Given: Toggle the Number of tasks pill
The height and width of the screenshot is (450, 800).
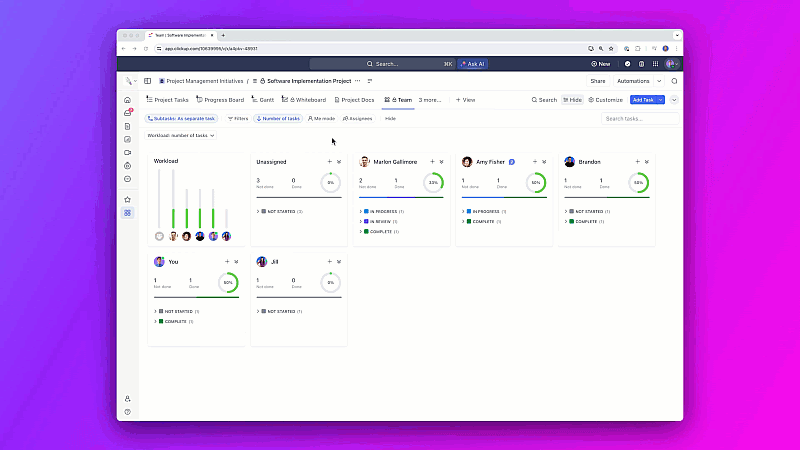Looking at the screenshot, I should [x=278, y=118].
